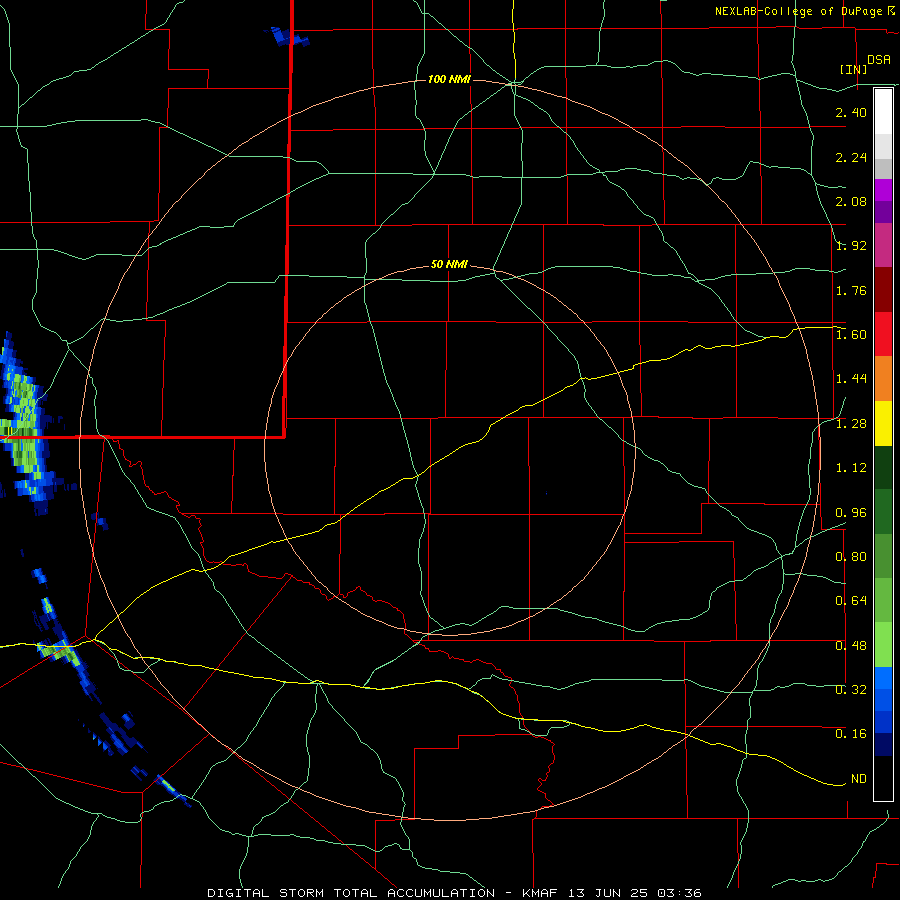
Task: Click the 0.16 legend value
Action: tap(851, 734)
